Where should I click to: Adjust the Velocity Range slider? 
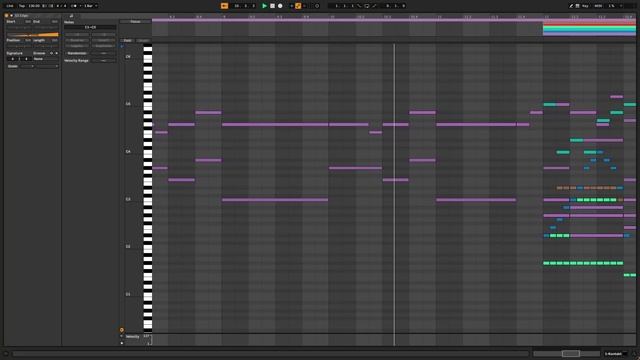104,60
